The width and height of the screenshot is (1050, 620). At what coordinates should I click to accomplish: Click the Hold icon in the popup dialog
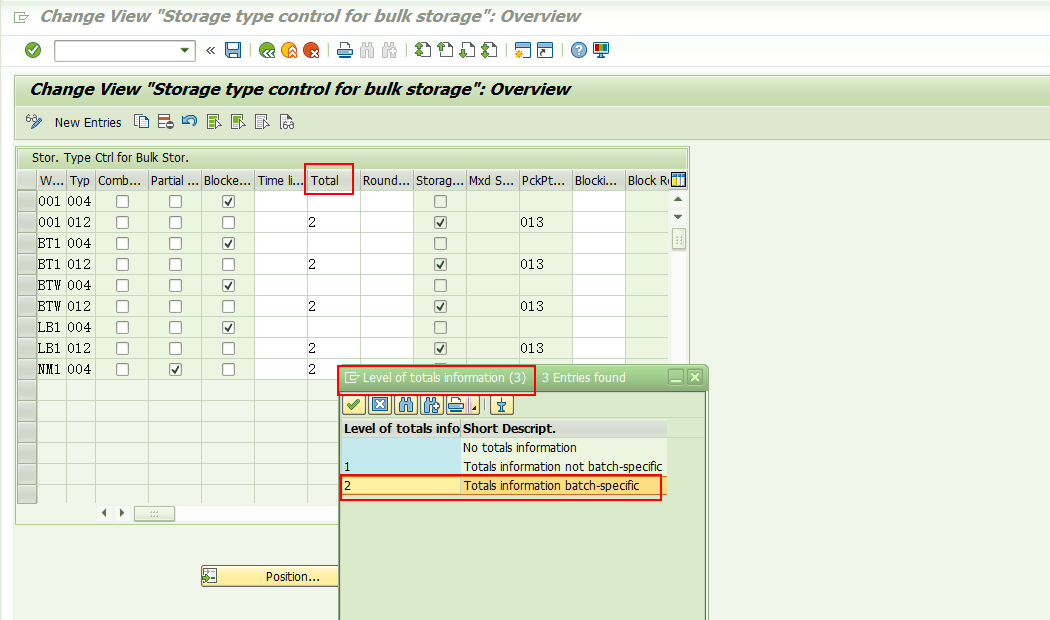[x=501, y=405]
